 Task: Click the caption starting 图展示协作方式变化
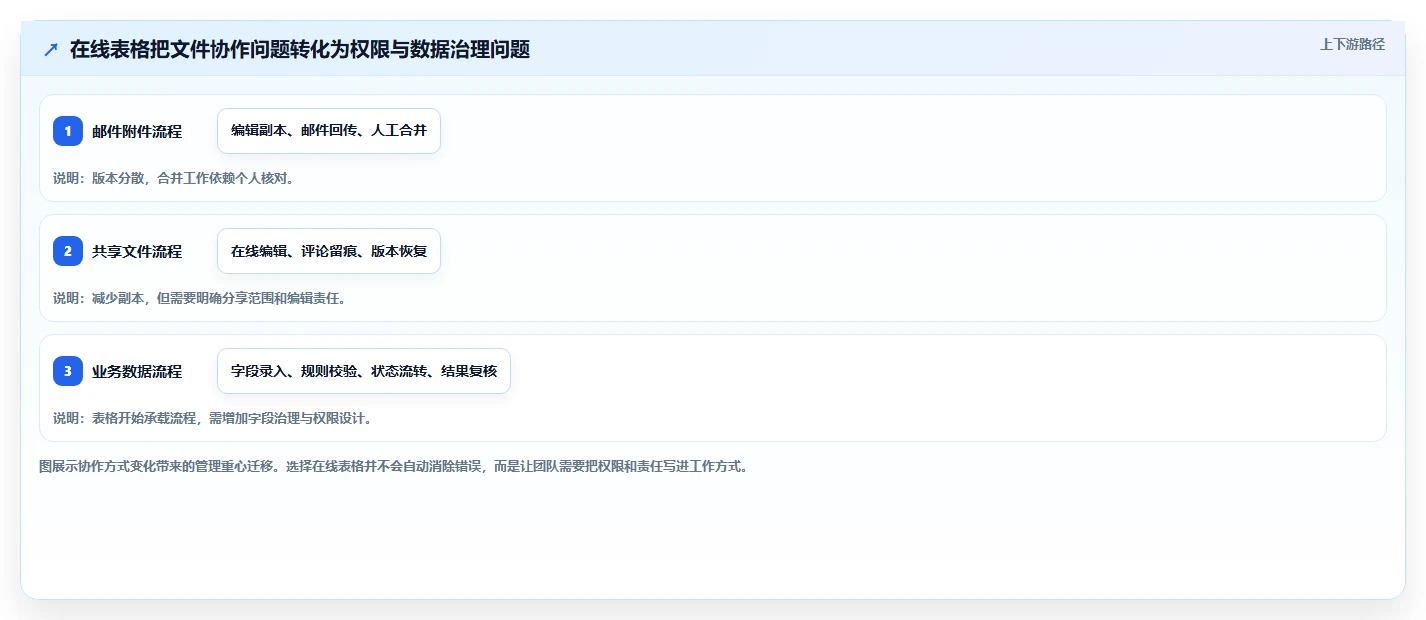[x=394, y=466]
